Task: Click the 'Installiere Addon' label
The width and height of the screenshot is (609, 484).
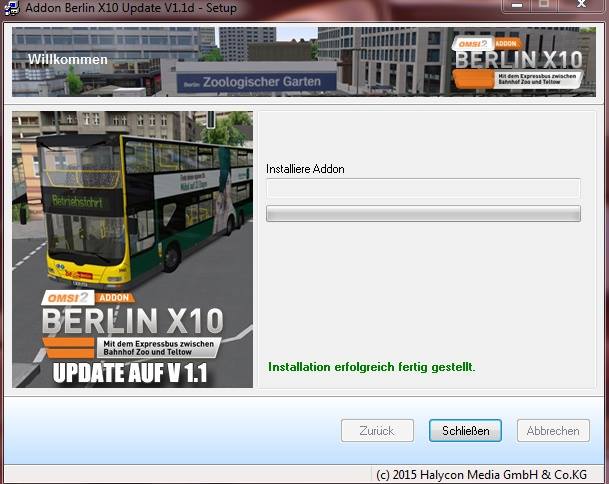Action: (305, 169)
